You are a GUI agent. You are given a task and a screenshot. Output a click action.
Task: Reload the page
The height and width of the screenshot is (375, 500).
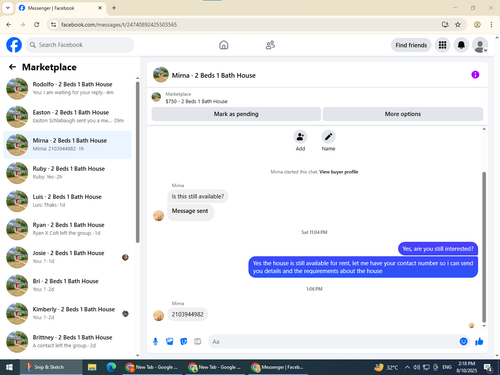click(37, 25)
